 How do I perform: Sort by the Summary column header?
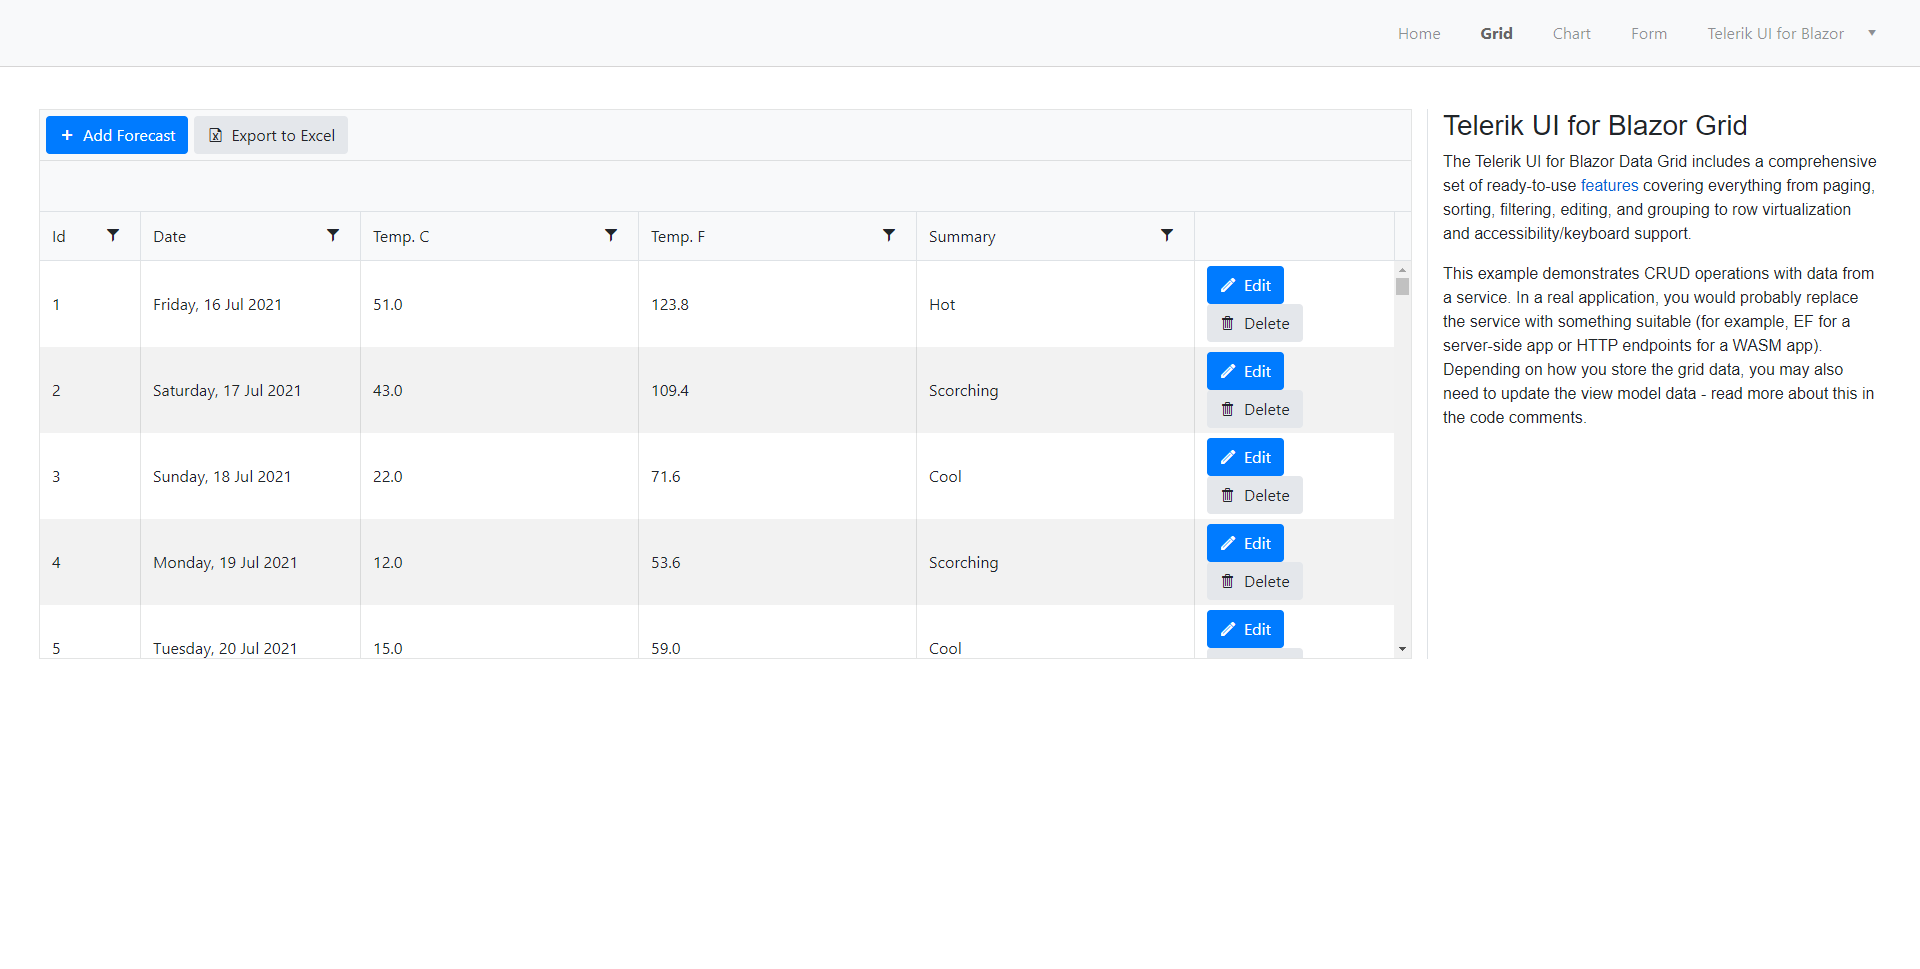(962, 237)
